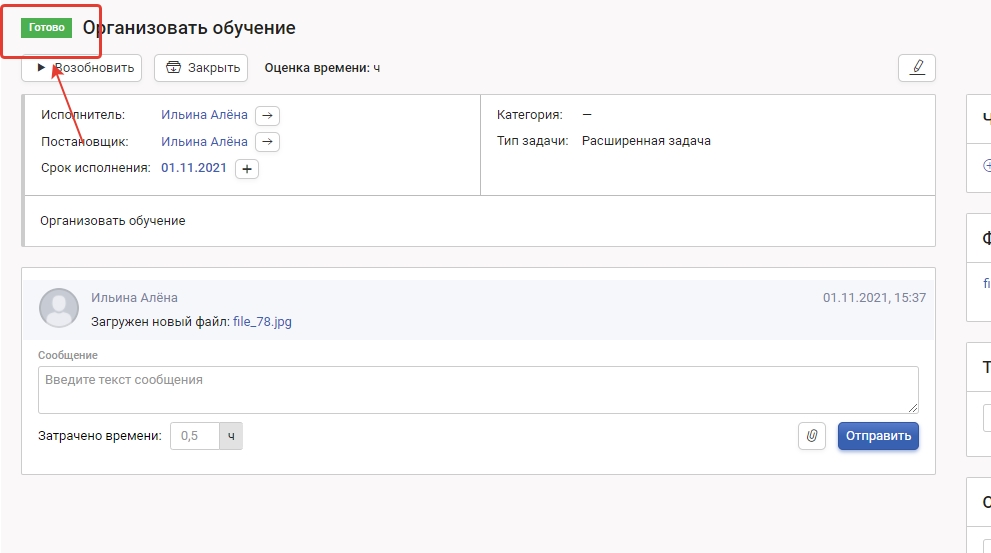Viewport: 991px width, 553px height.
Task: Click the green Готово status badge
Action: [x=47, y=28]
